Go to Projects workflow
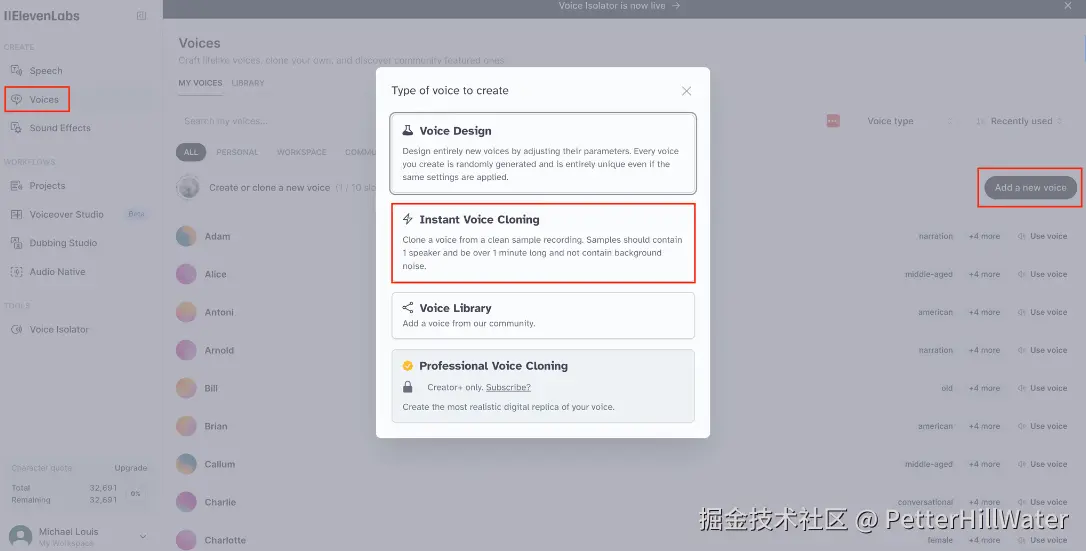1086x551 pixels. point(47,186)
